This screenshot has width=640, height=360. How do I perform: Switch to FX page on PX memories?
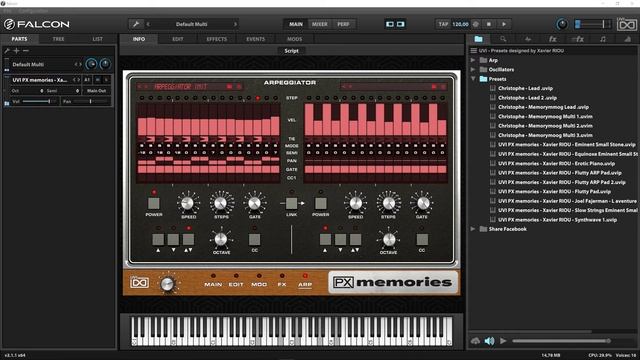tap(282, 284)
